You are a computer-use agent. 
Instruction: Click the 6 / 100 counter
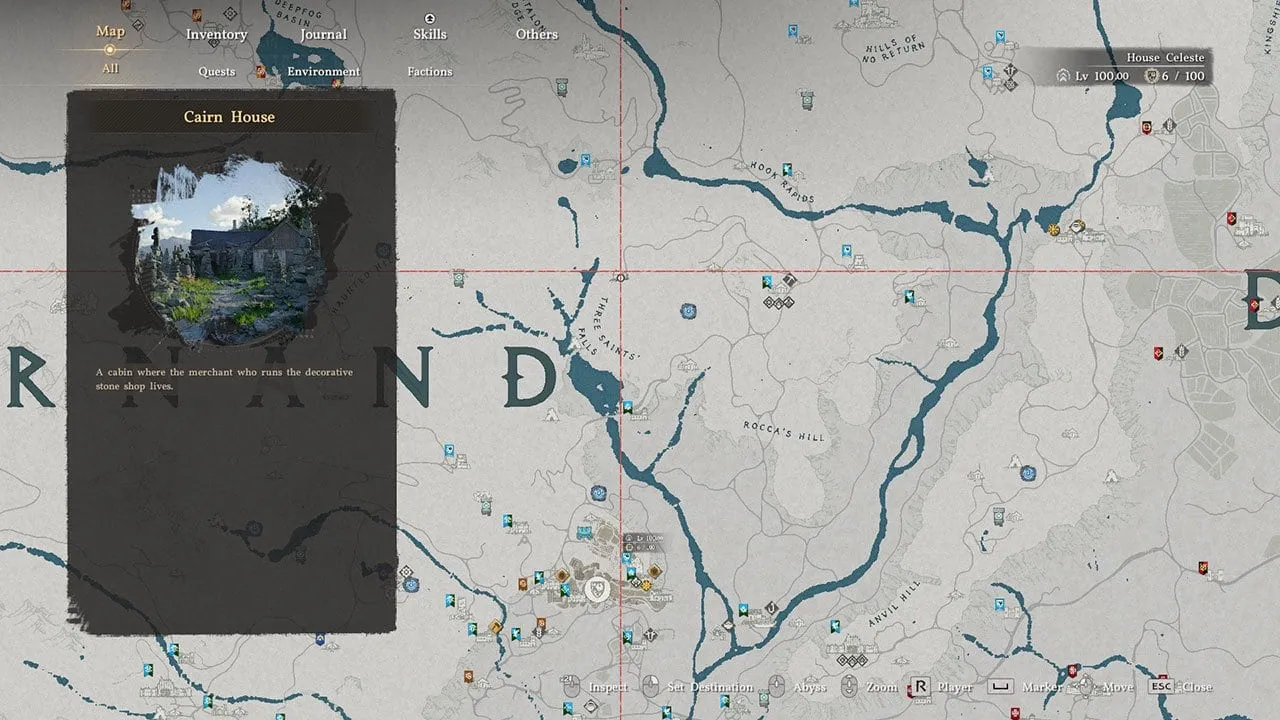[1183, 76]
